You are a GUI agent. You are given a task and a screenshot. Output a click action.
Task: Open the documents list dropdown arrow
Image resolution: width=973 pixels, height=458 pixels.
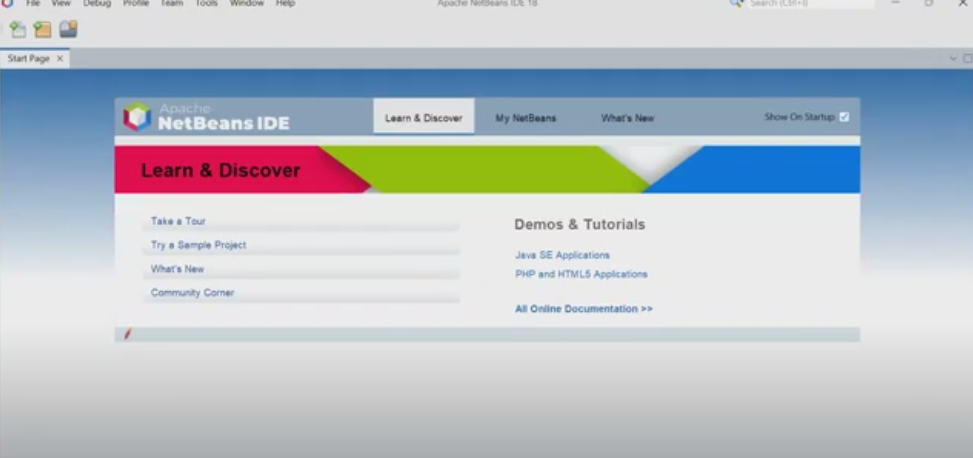point(954,58)
